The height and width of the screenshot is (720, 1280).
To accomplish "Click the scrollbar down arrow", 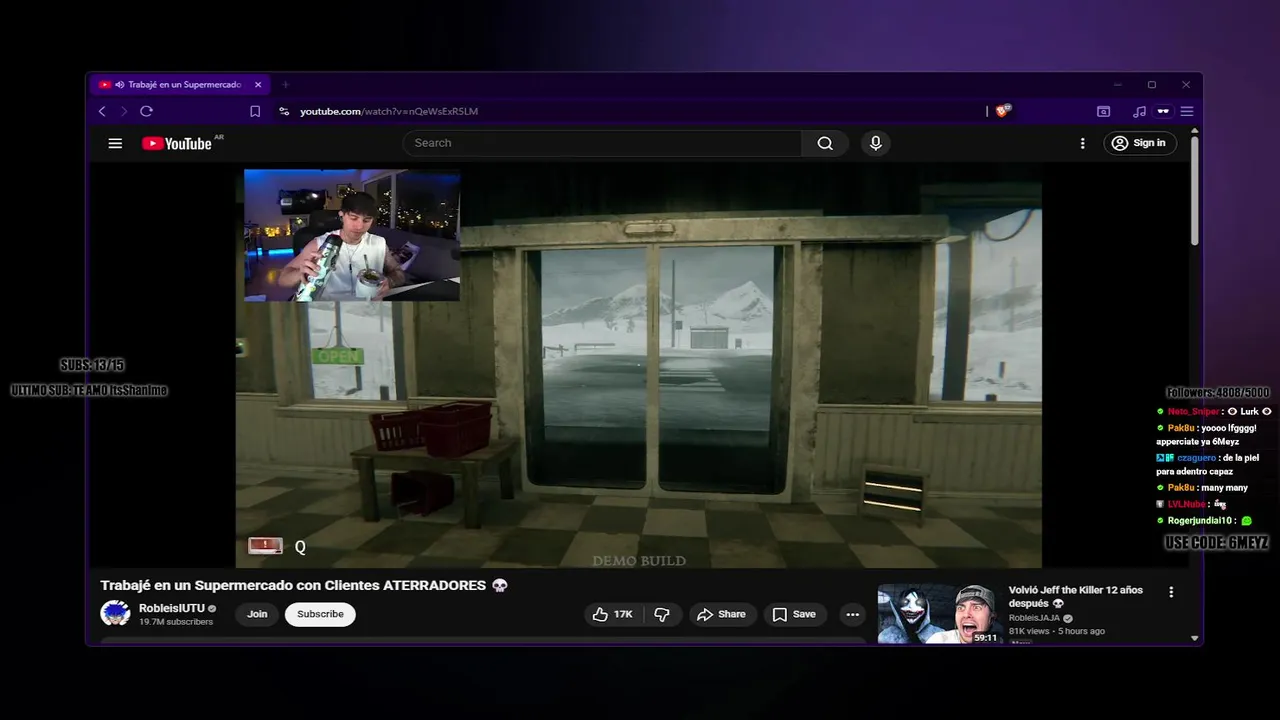I will click(x=1194, y=638).
